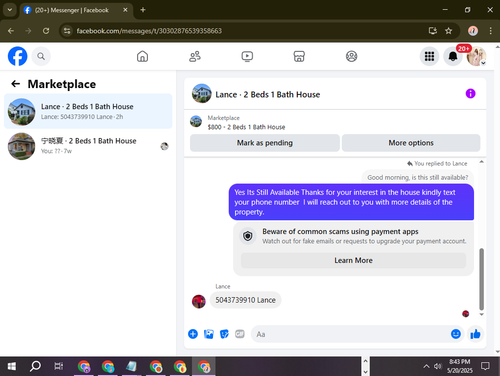Screen dimensions: 500x376
Task: Close the Messenger Facebook tab
Action: click(x=125, y=10)
